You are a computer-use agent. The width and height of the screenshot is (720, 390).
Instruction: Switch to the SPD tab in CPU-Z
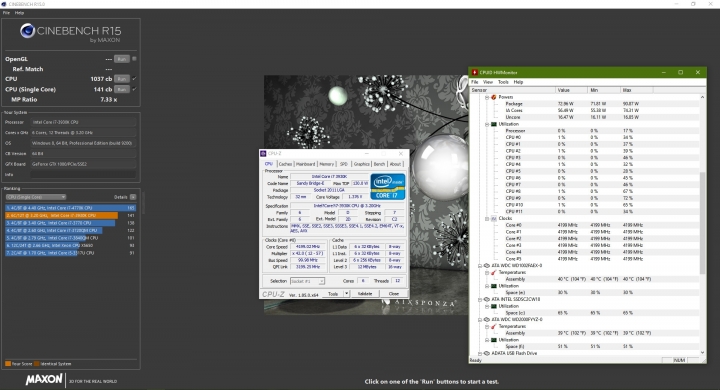tap(343, 164)
